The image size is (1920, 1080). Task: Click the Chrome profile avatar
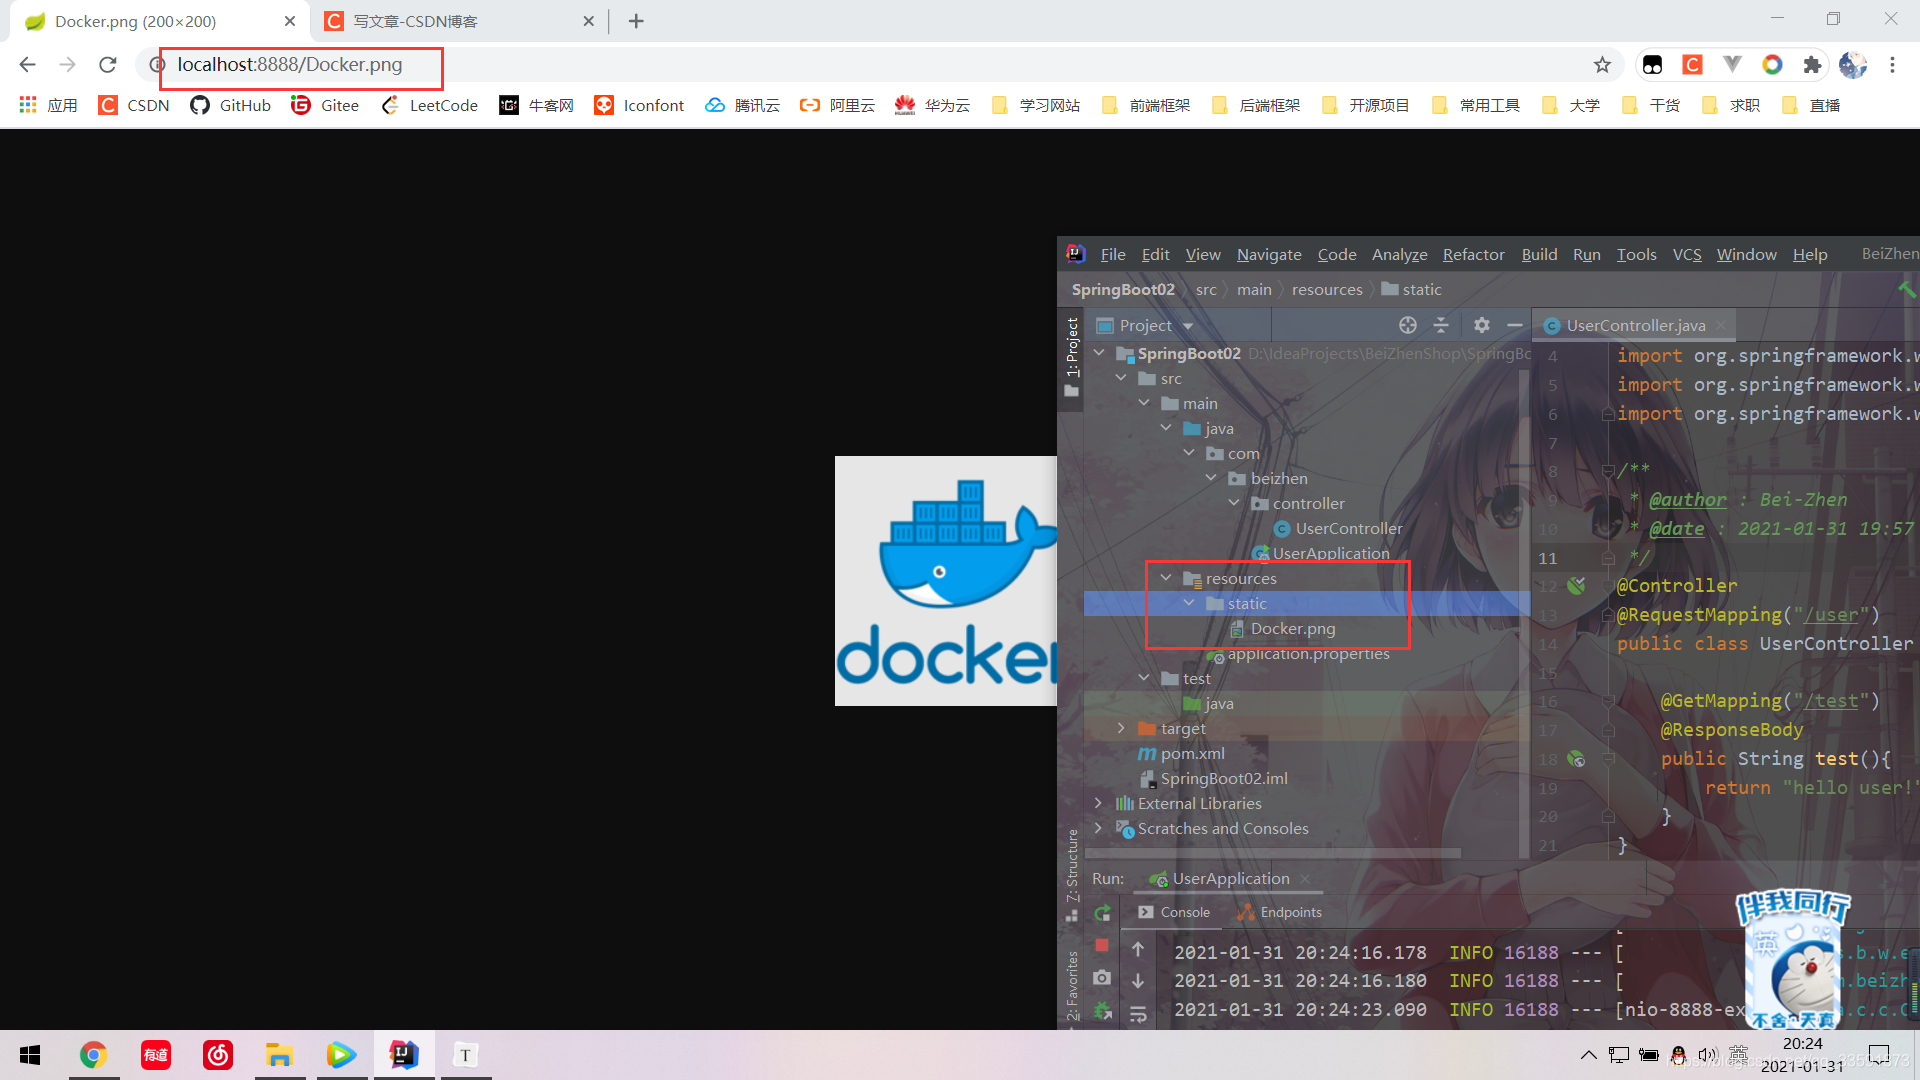point(1852,65)
